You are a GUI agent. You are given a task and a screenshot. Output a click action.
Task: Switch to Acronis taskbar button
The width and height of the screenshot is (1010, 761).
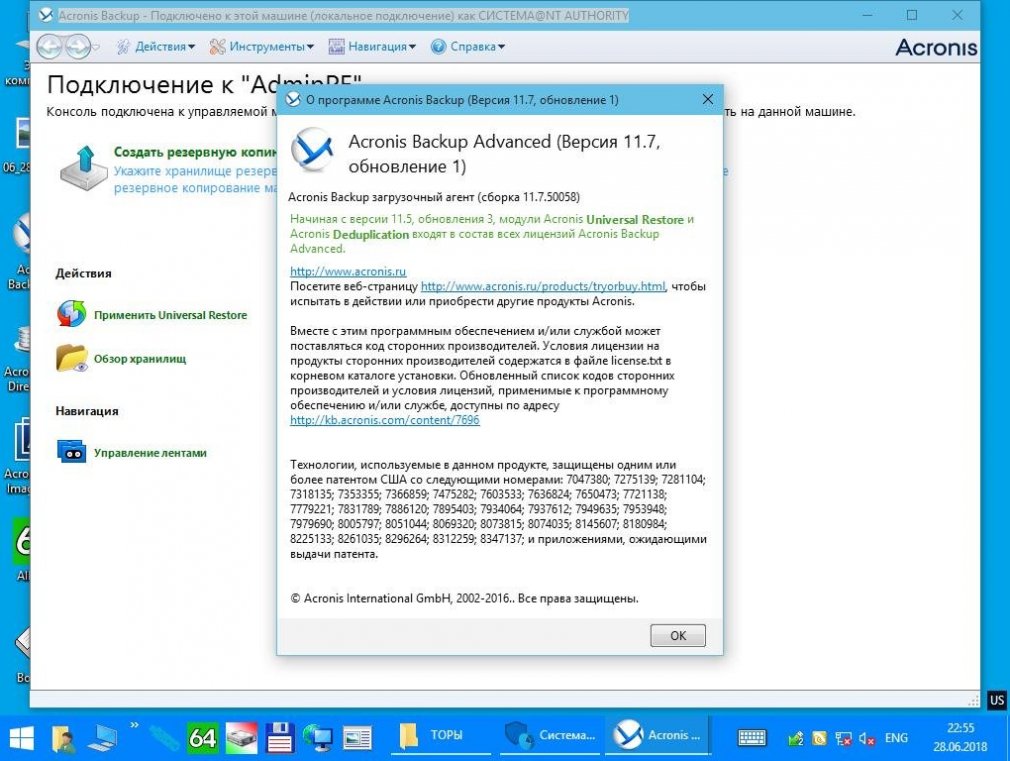click(x=656, y=735)
